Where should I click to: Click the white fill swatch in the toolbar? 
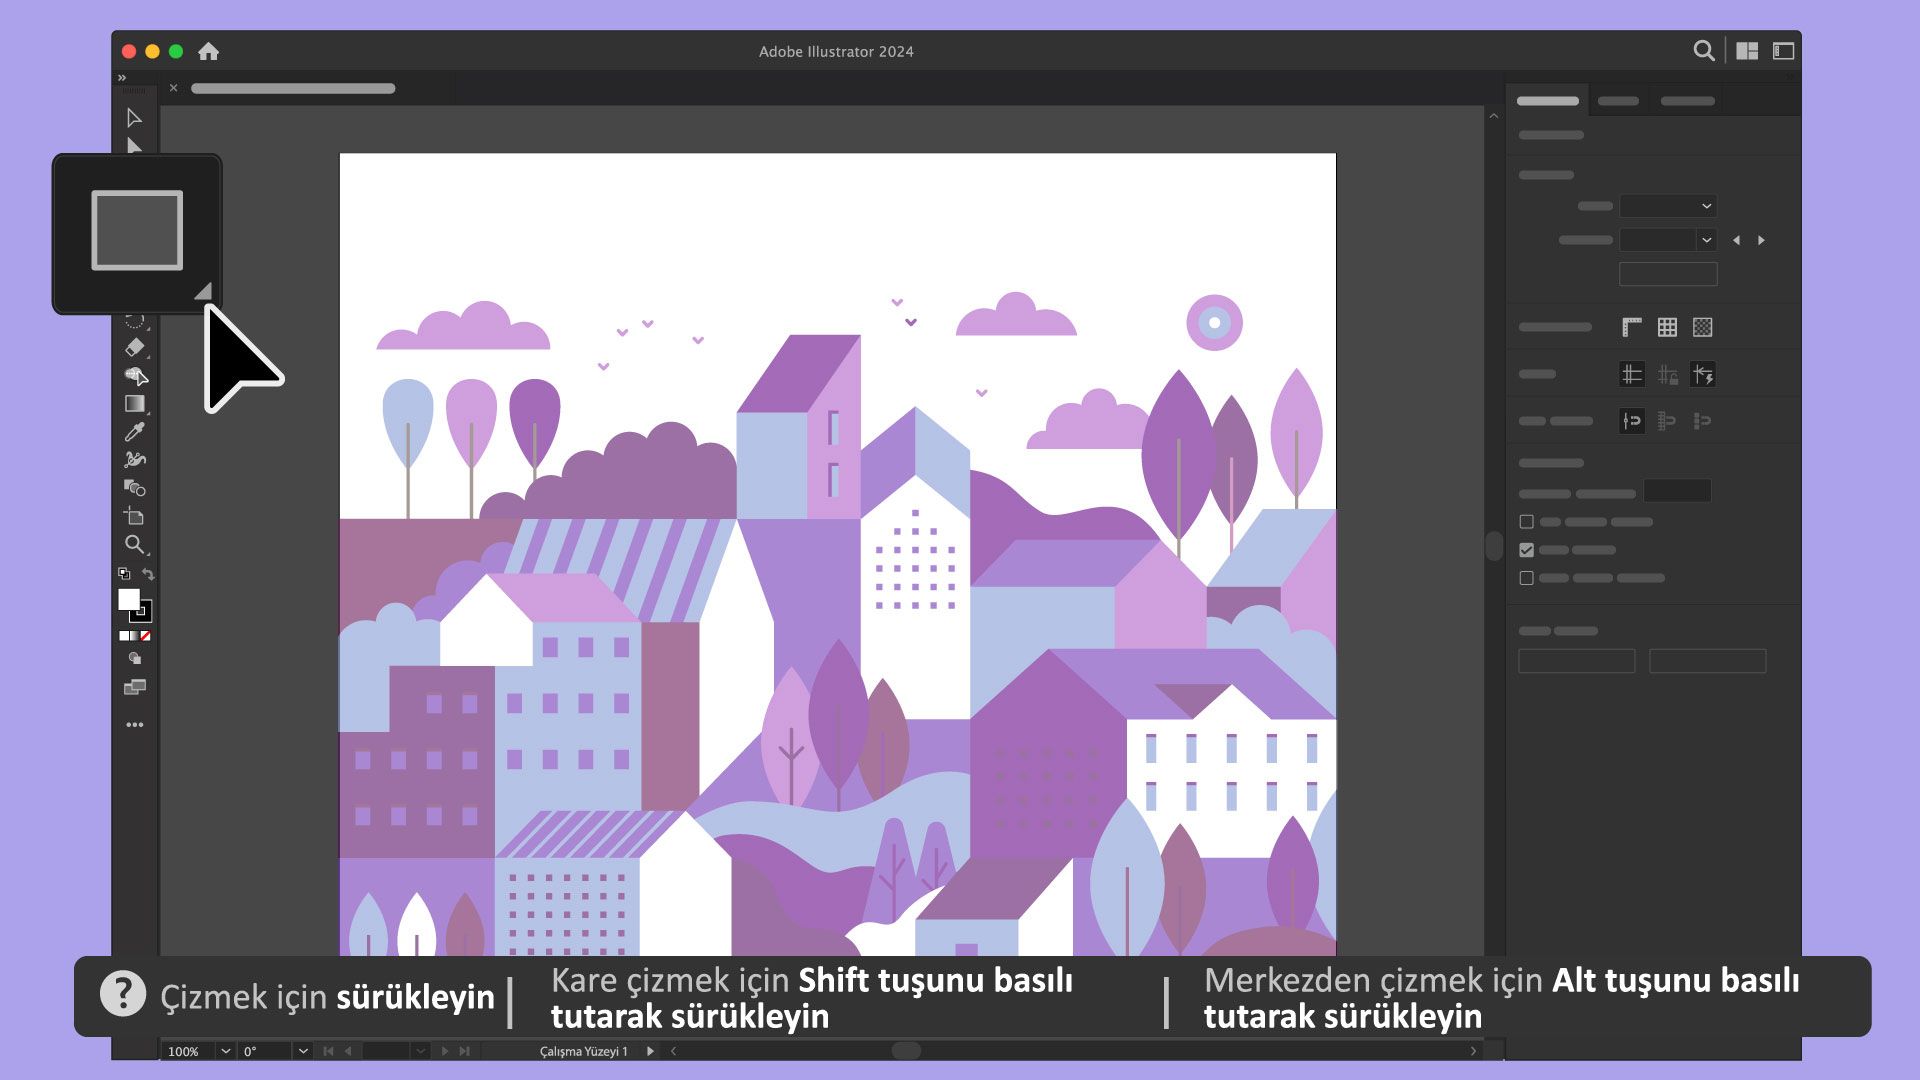(126, 601)
